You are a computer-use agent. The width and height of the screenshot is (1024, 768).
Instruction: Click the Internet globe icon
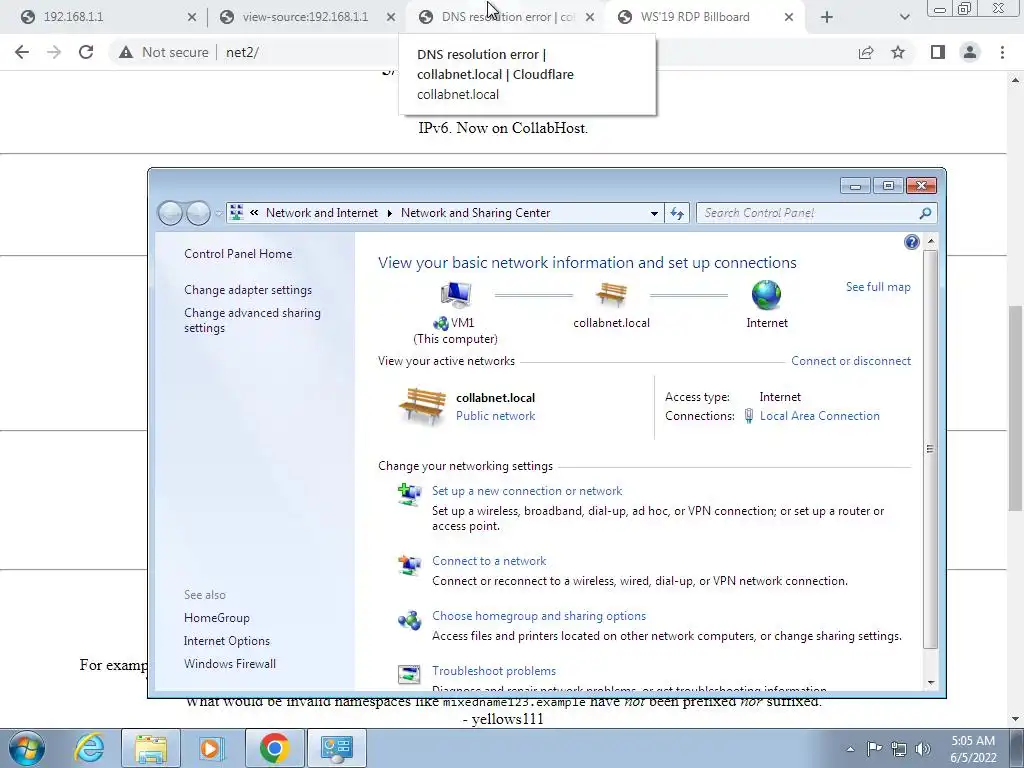click(766, 295)
